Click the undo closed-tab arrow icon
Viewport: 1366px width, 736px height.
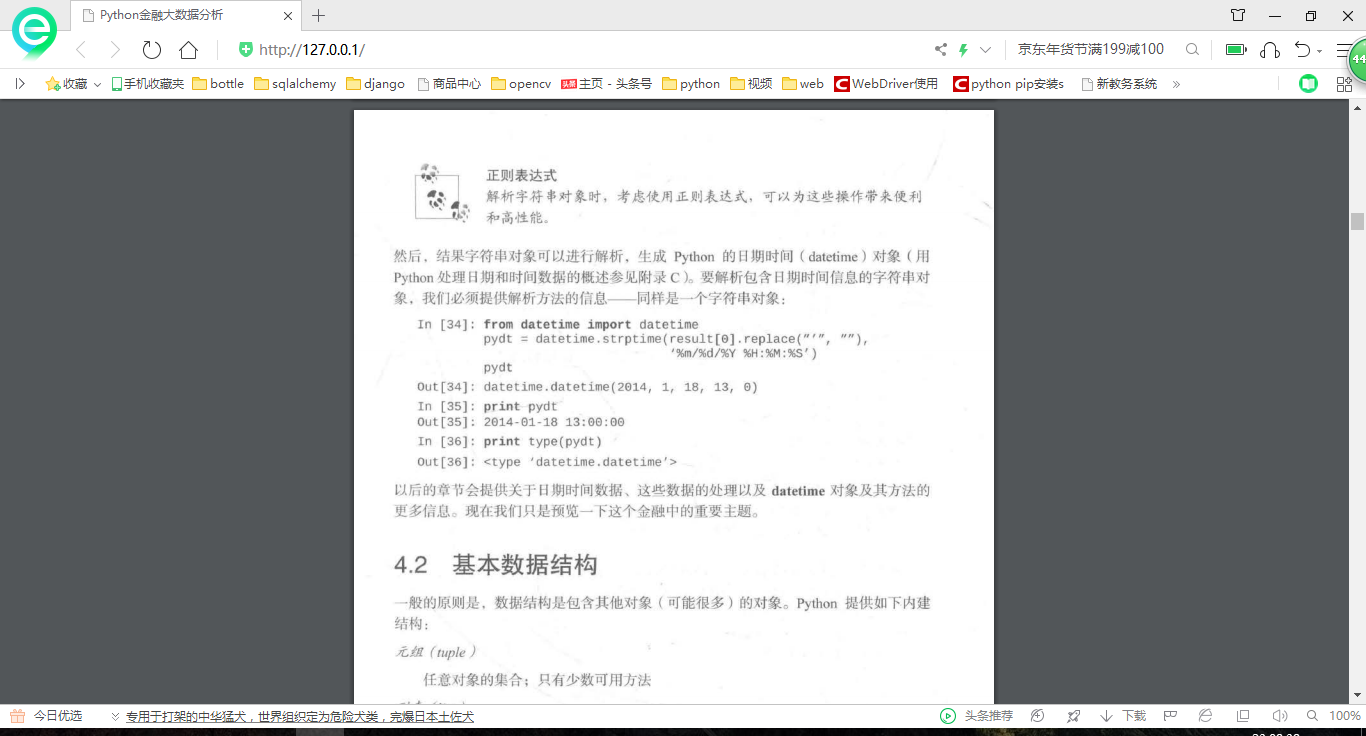point(1302,49)
